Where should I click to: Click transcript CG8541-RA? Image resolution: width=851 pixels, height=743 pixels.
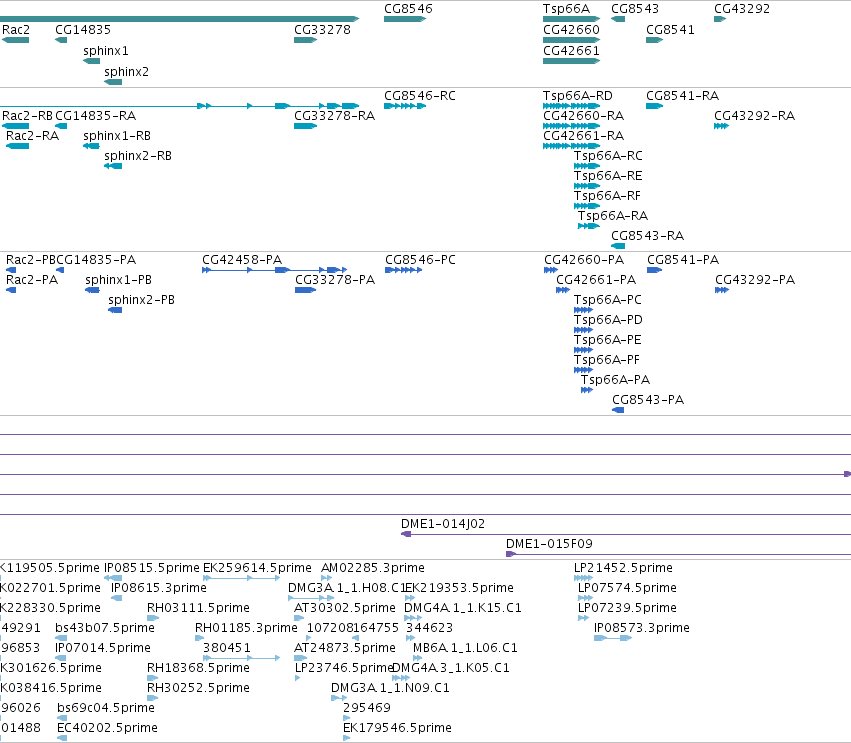coord(683,96)
